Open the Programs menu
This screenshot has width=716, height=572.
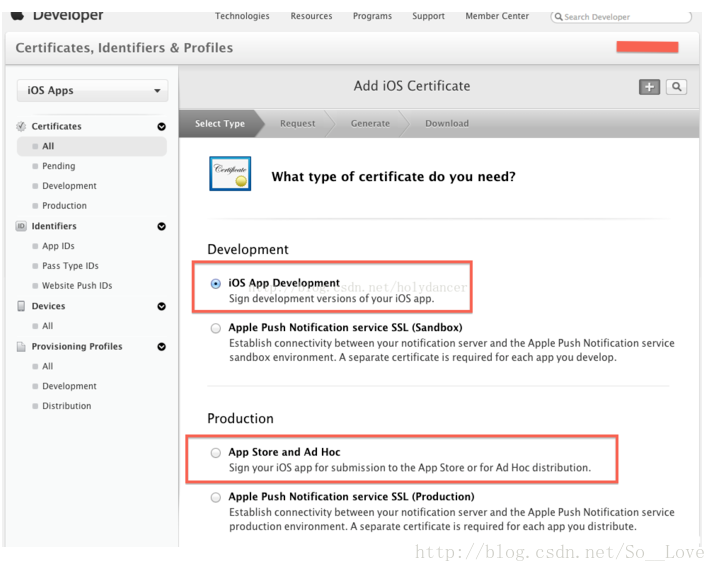click(372, 16)
